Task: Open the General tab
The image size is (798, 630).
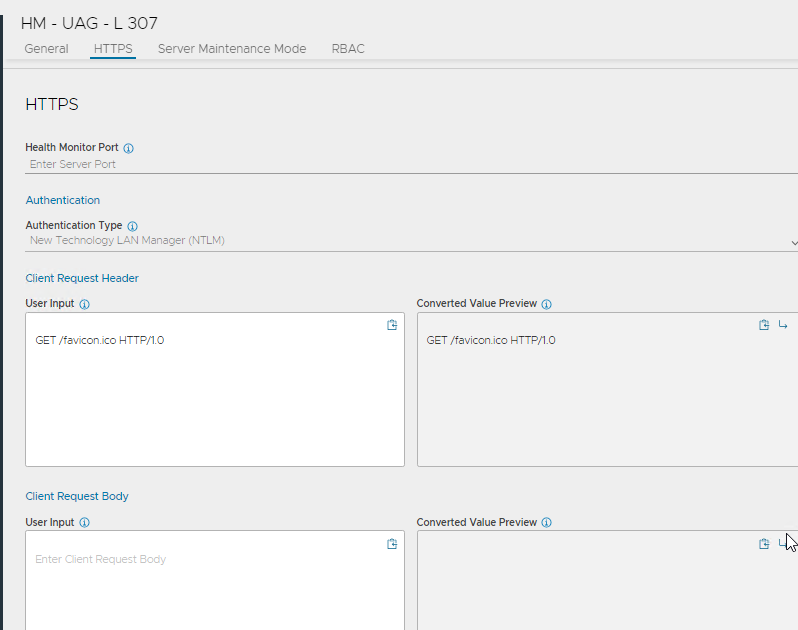Action: 46,49
